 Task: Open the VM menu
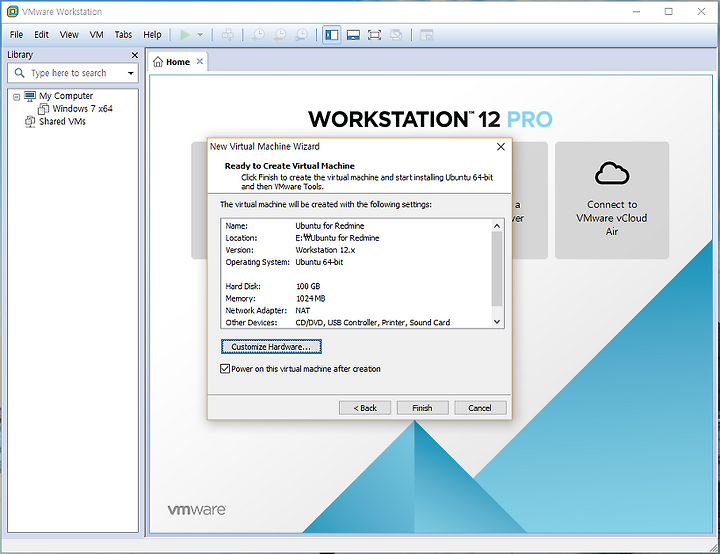click(96, 35)
